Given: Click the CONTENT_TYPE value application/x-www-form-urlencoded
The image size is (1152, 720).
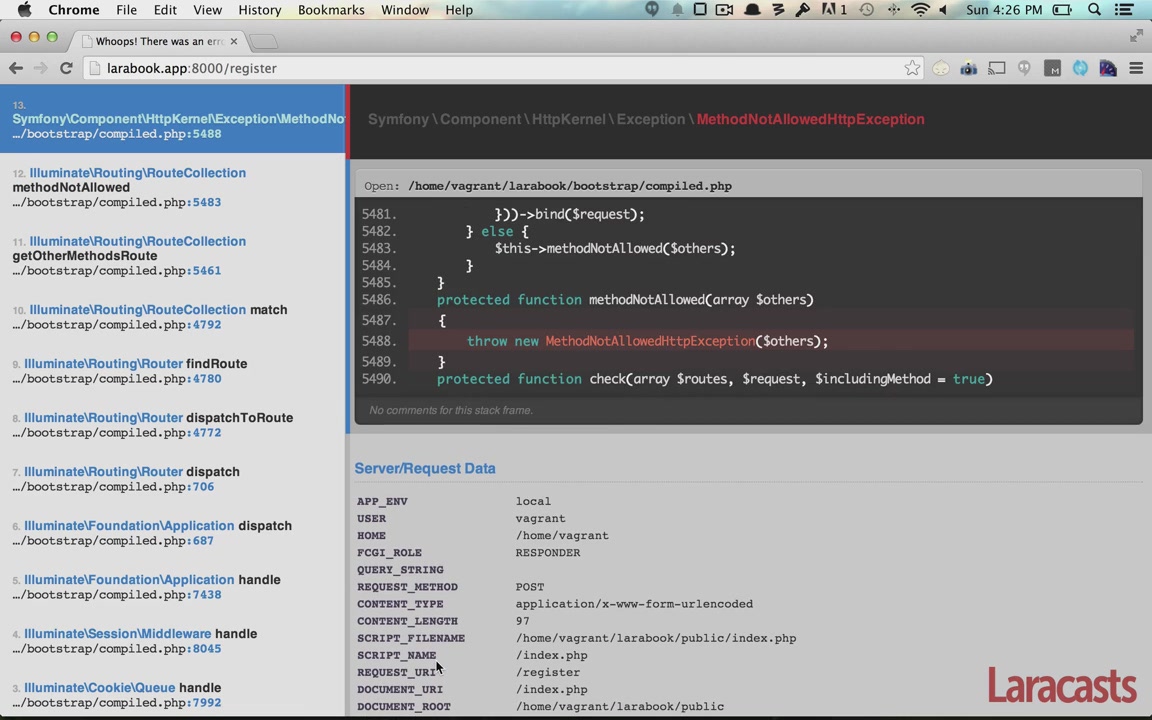Looking at the screenshot, I should point(634,604).
